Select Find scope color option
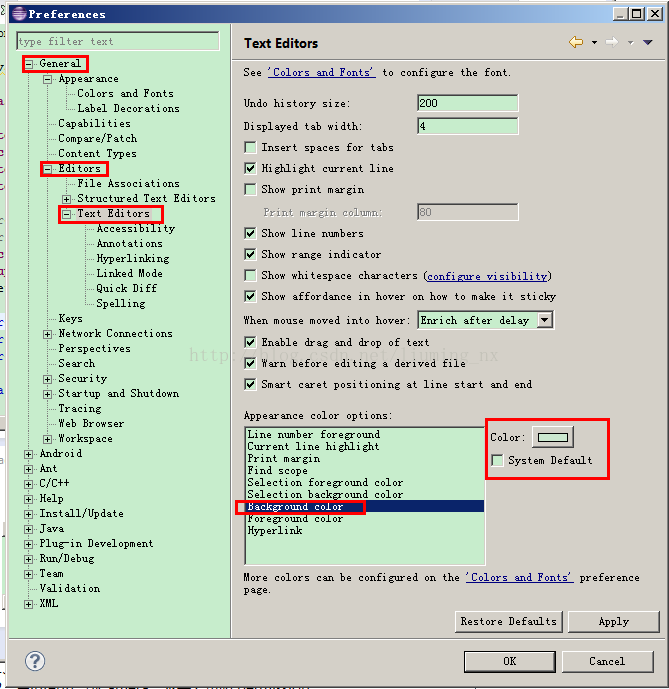The image size is (669, 689). click(x=277, y=471)
